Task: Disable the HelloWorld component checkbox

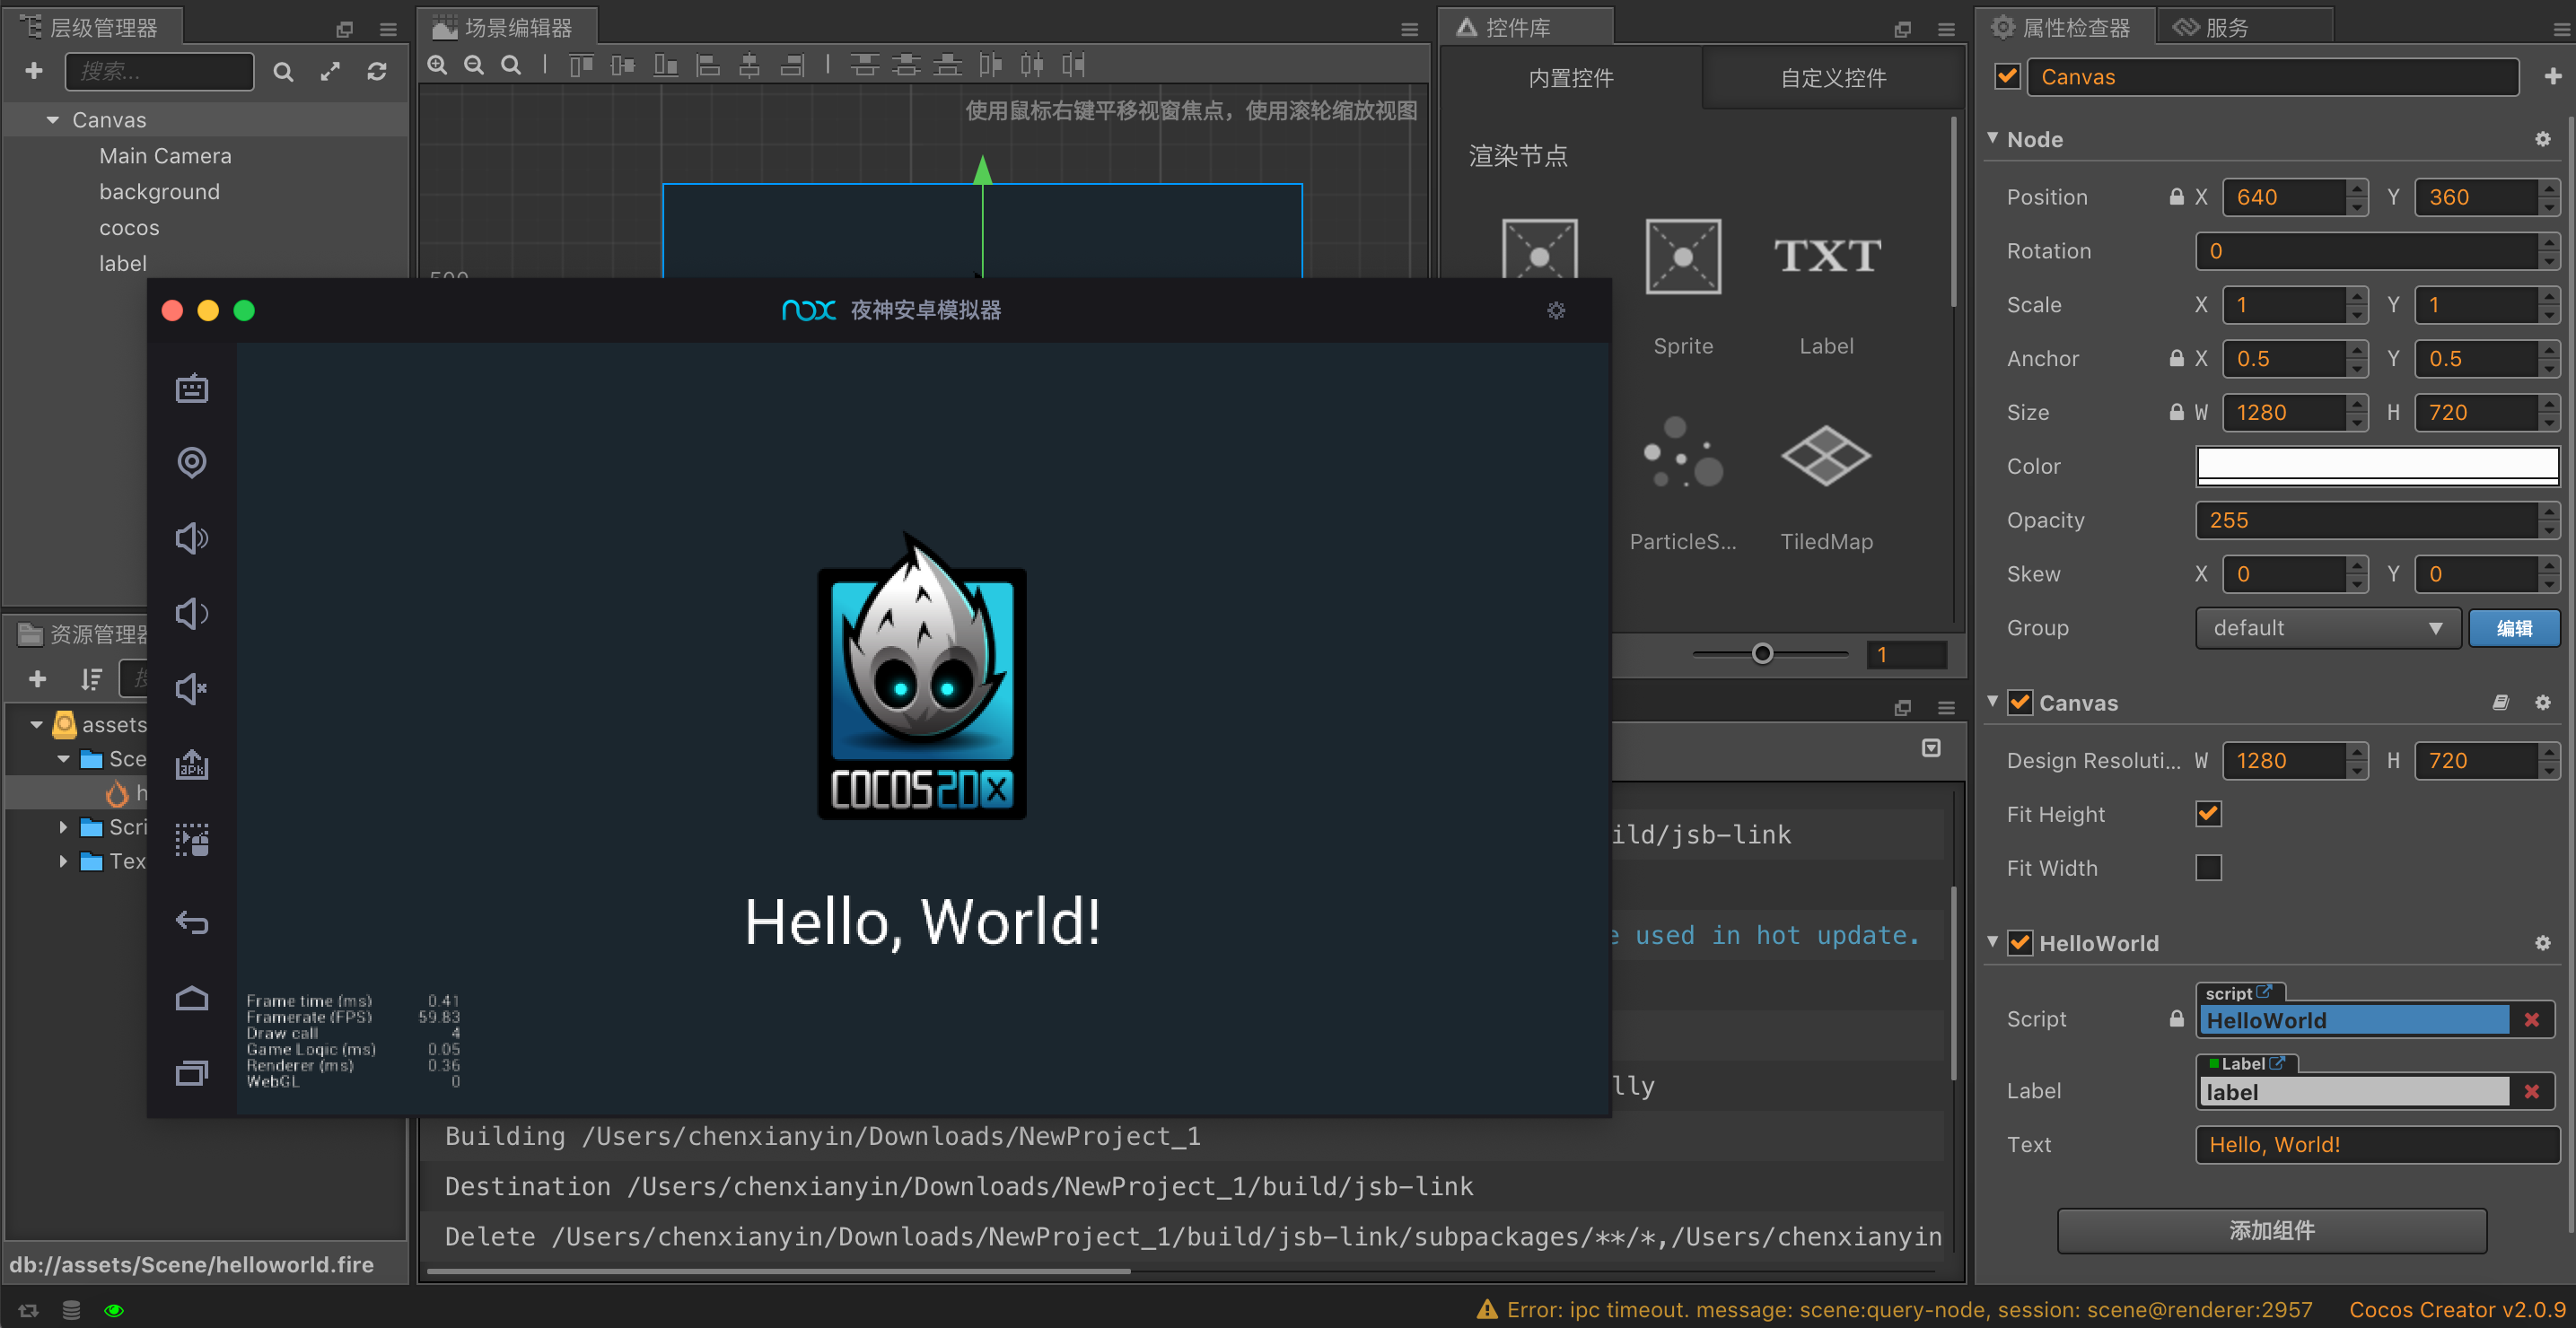Action: pyautogui.click(x=2020, y=943)
